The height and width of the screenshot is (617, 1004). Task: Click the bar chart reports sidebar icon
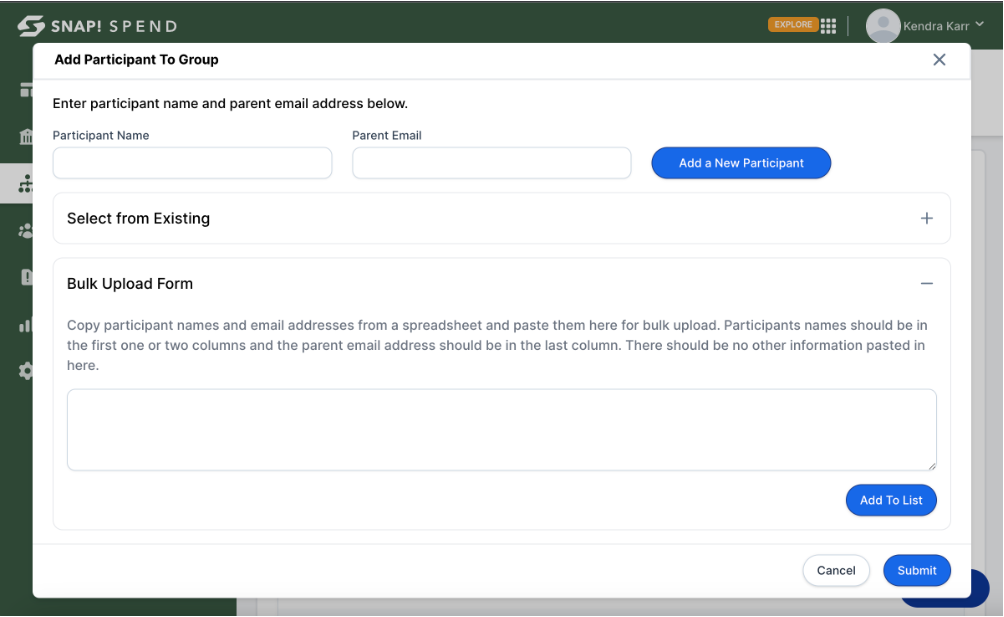tap(26, 325)
